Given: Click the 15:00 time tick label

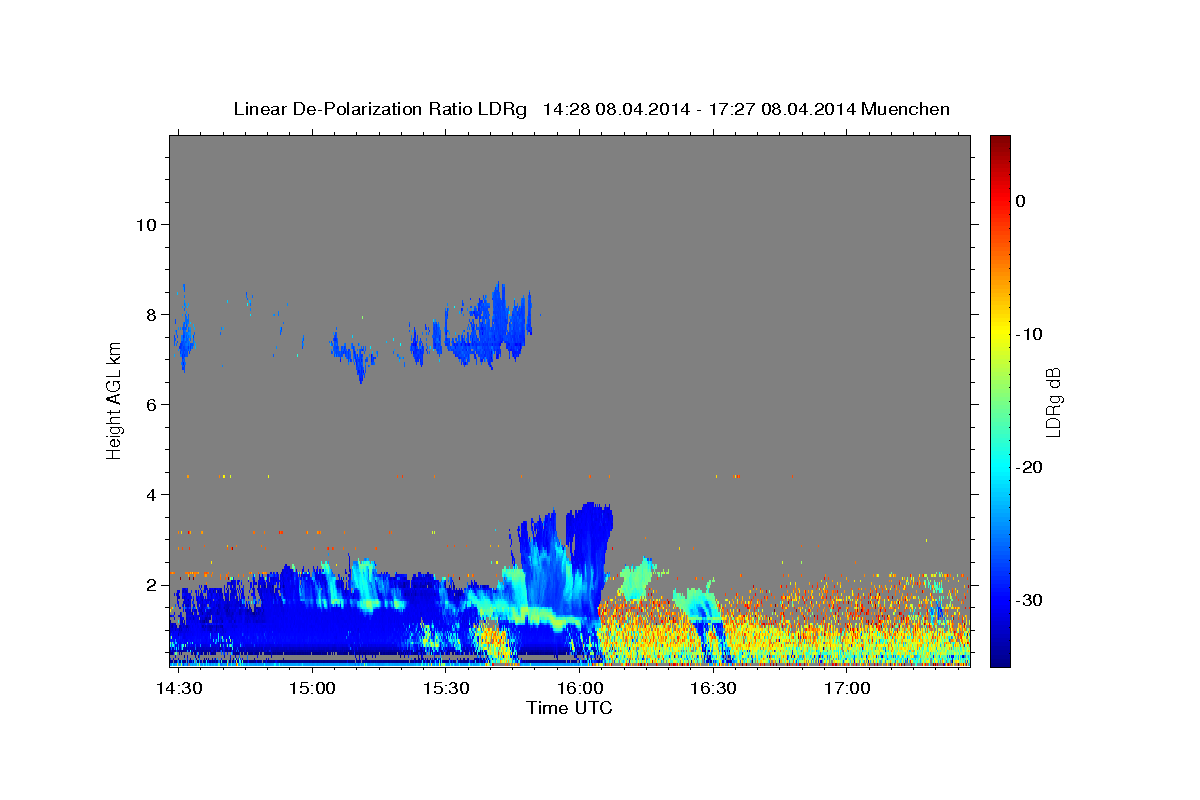Looking at the screenshot, I should pyautogui.click(x=312, y=688).
